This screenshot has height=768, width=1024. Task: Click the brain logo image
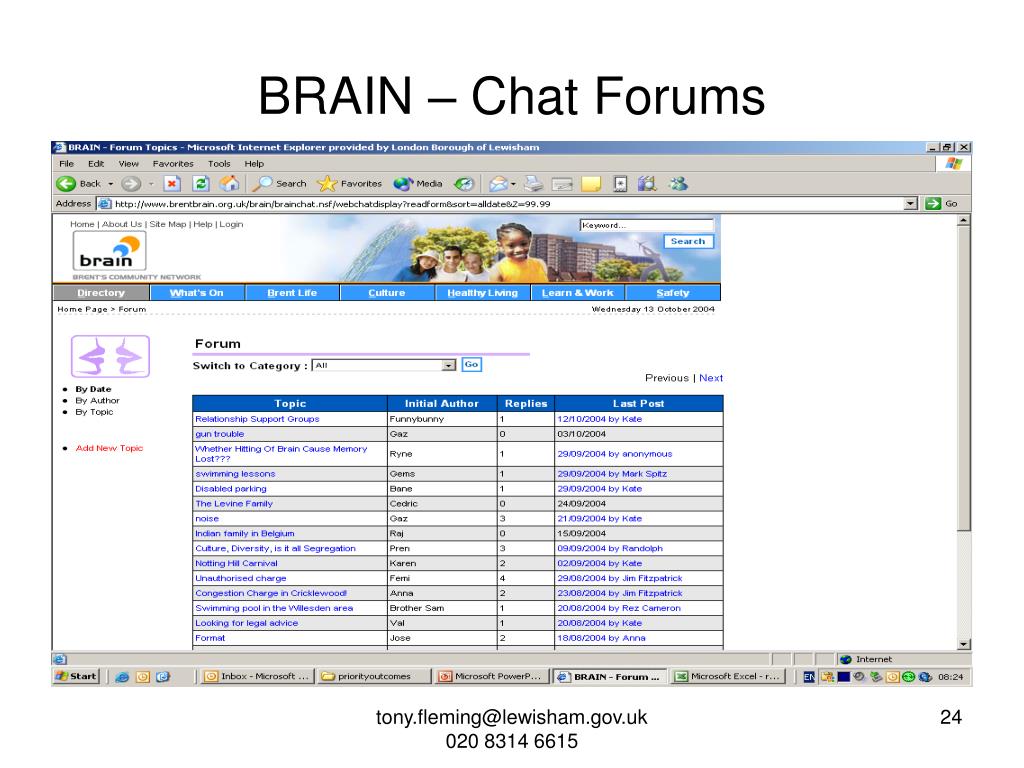click(109, 252)
